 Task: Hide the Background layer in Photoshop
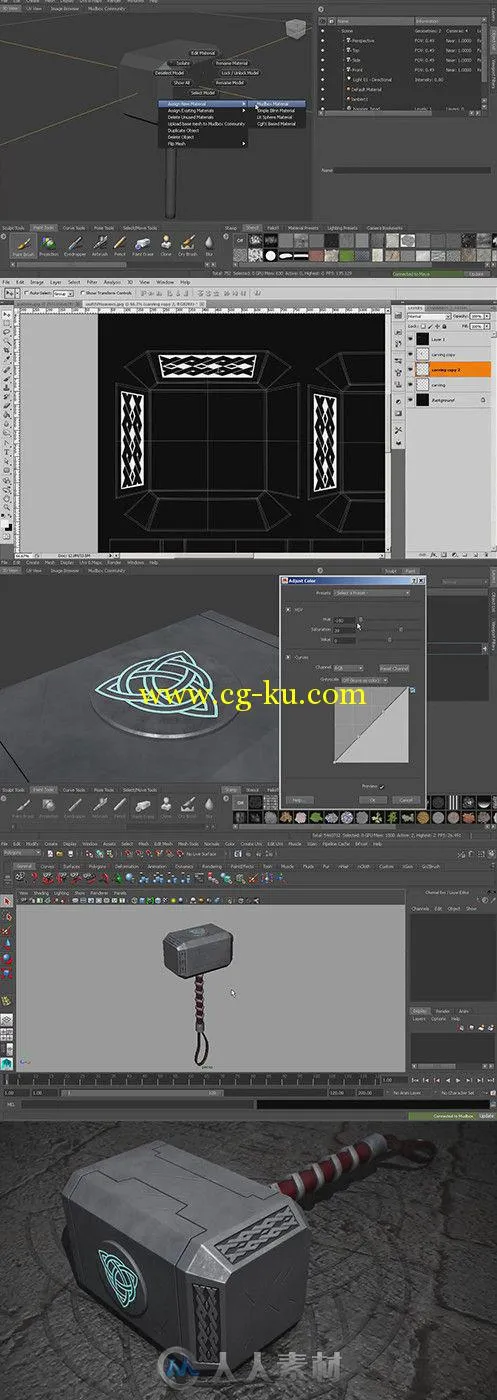[410, 400]
